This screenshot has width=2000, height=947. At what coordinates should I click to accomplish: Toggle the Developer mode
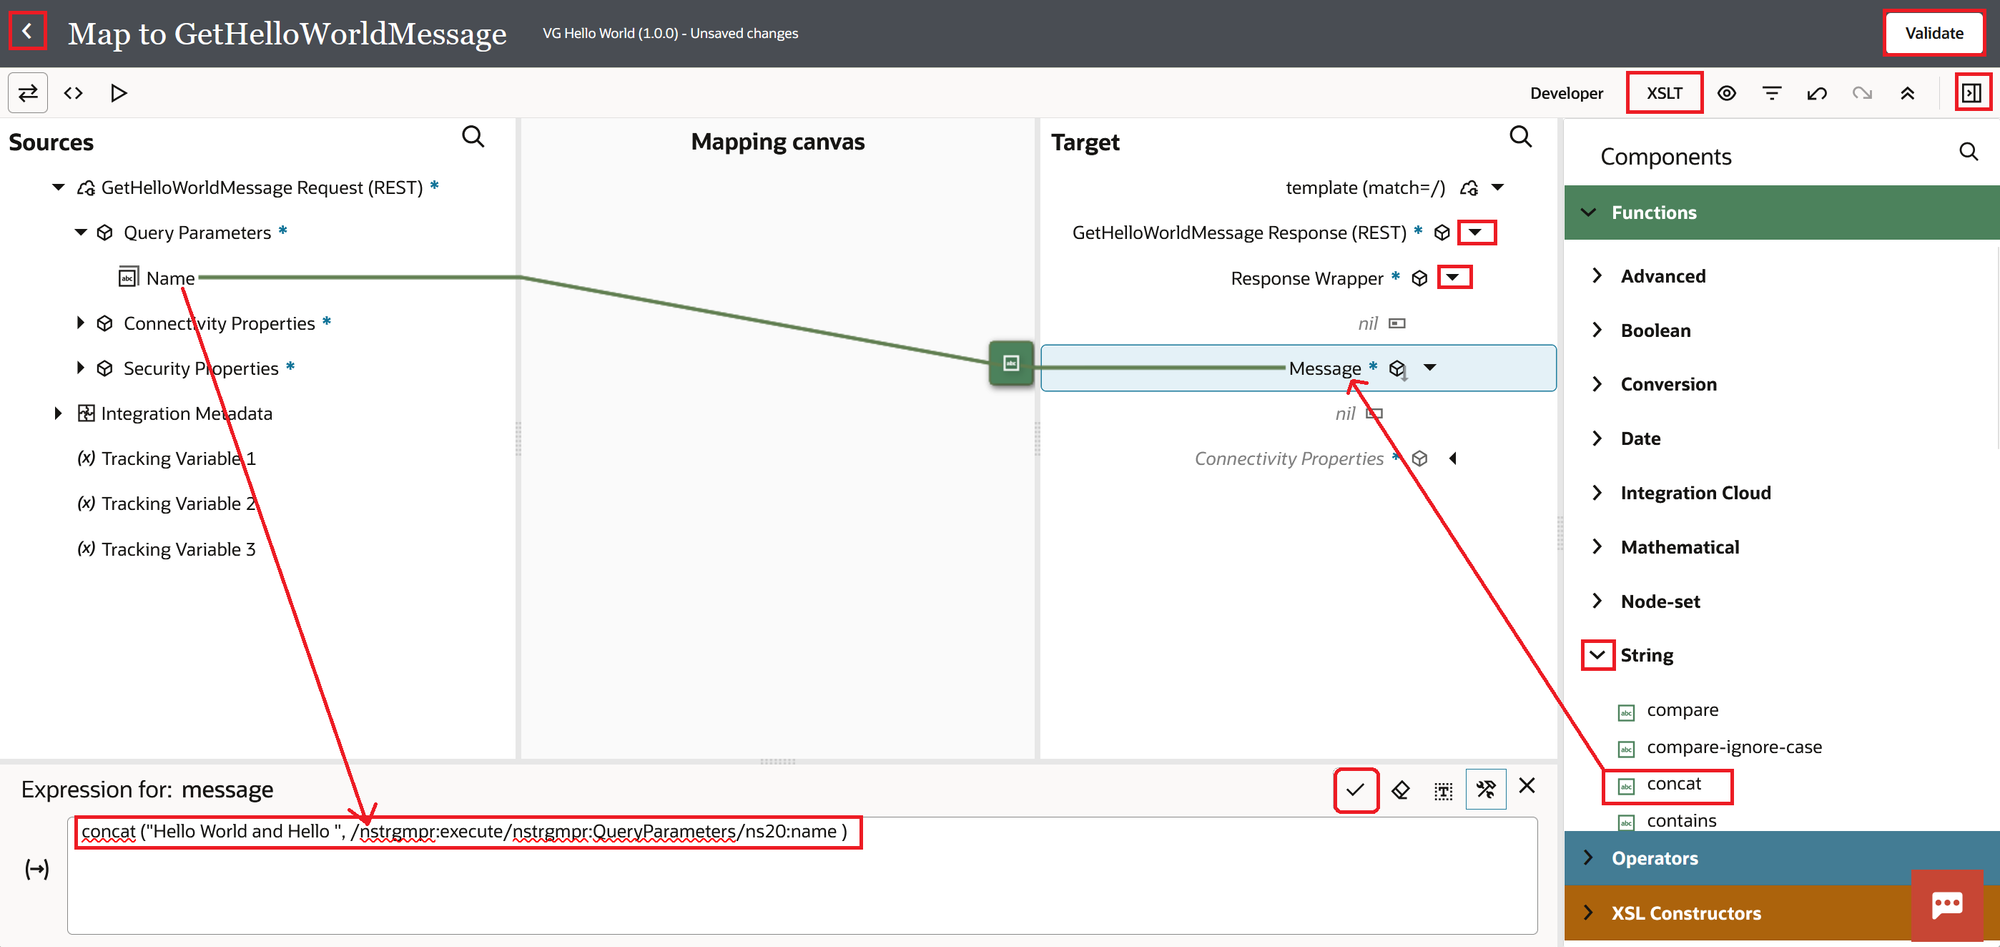pos(1566,93)
